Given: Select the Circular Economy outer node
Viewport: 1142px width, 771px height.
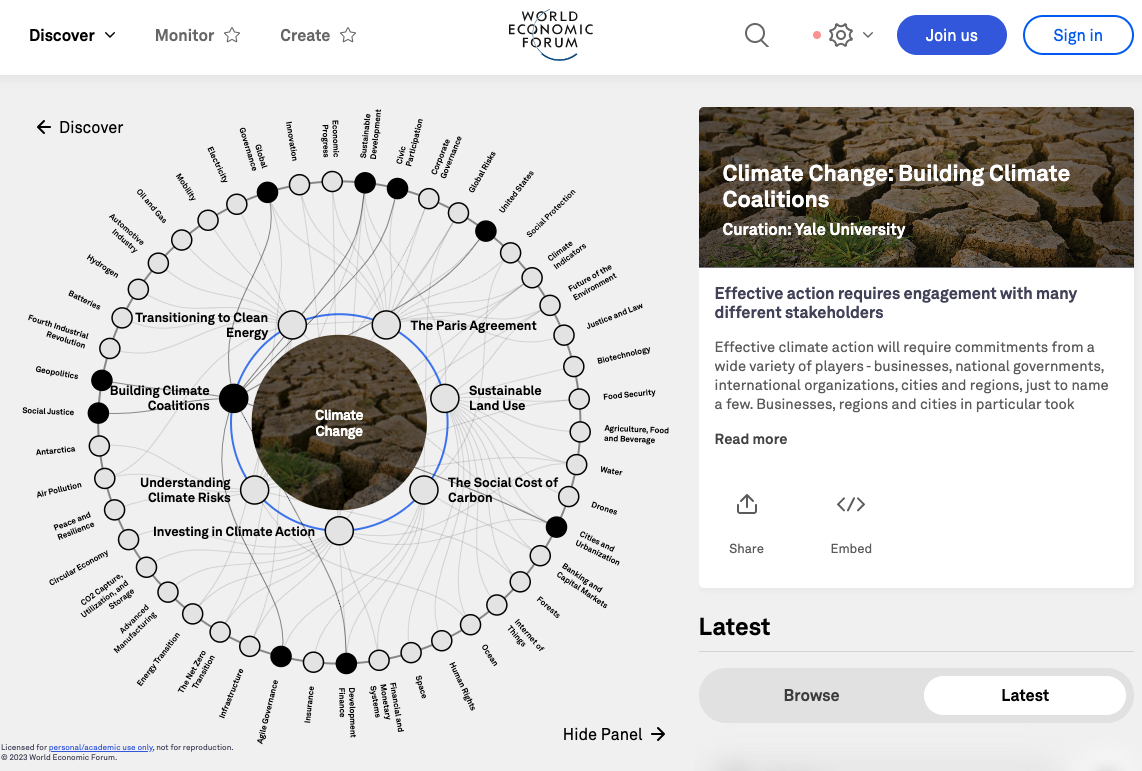Looking at the screenshot, I should [128, 539].
